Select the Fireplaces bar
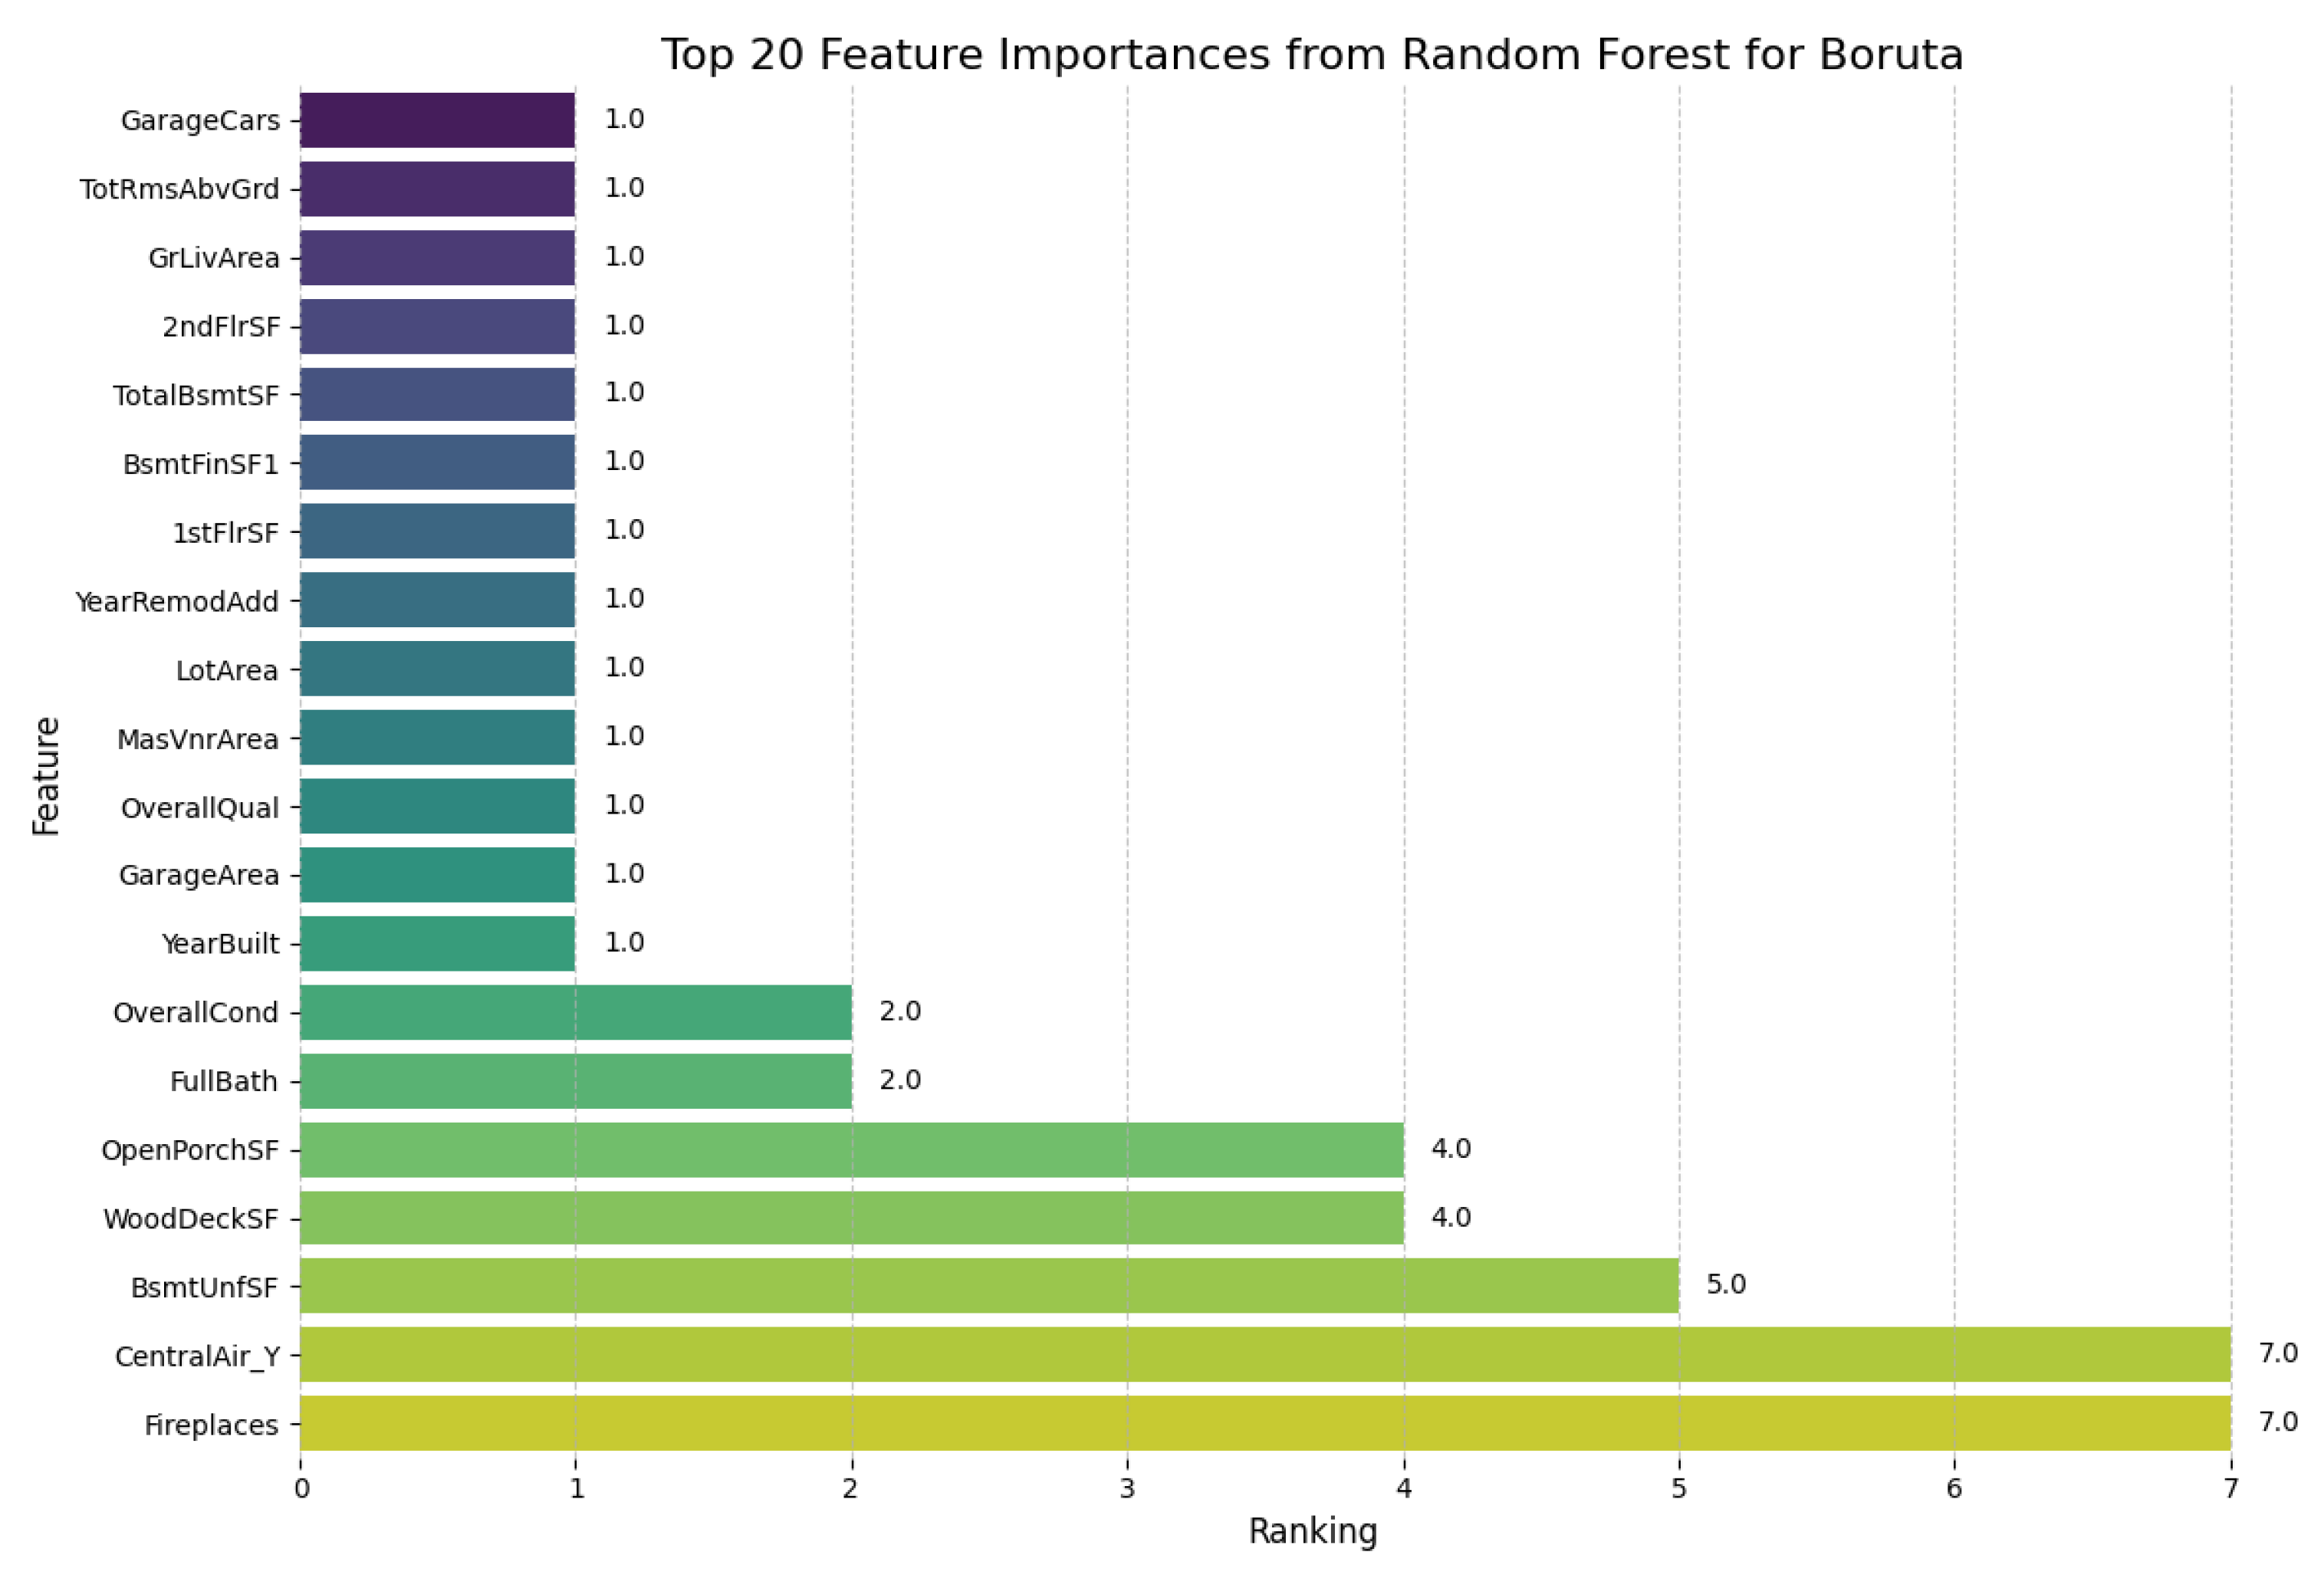The image size is (2324, 1575). click(x=1265, y=1423)
